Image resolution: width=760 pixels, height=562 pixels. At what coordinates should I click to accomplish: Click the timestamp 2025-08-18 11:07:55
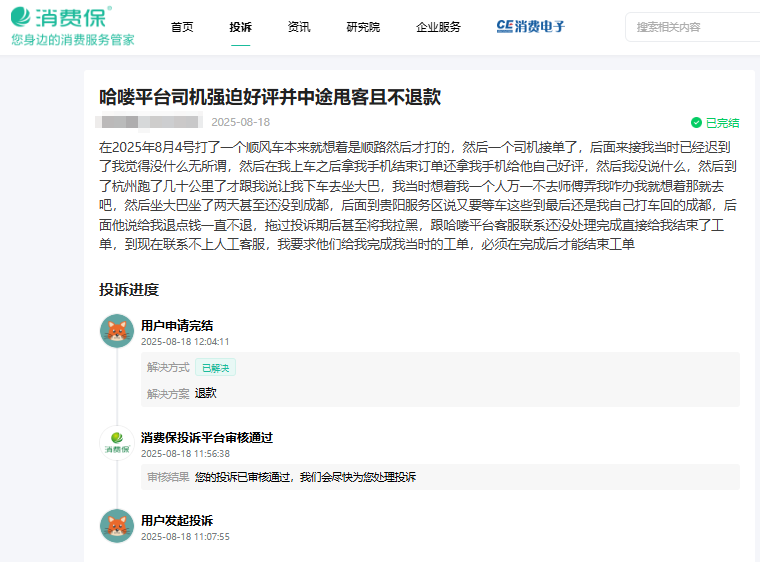(x=185, y=537)
